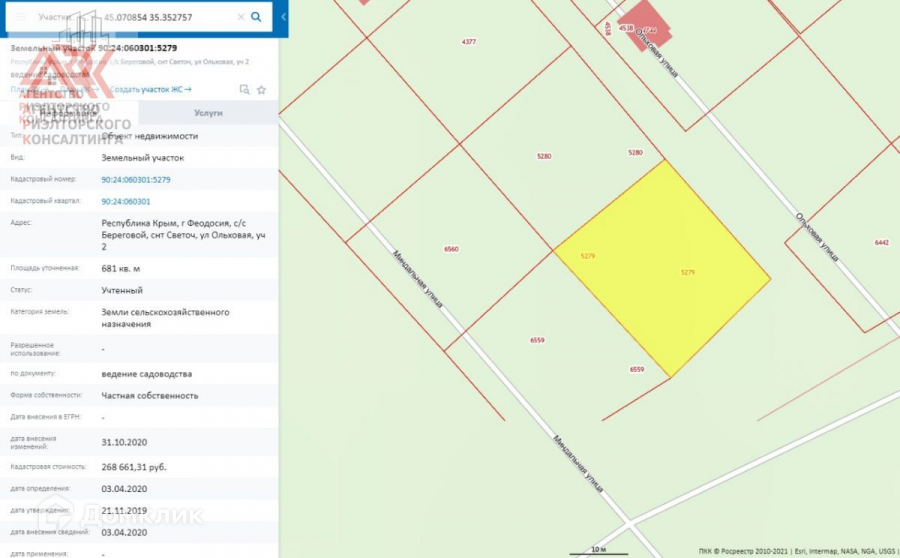Open the hamburger menu in search bar

(x=20, y=18)
